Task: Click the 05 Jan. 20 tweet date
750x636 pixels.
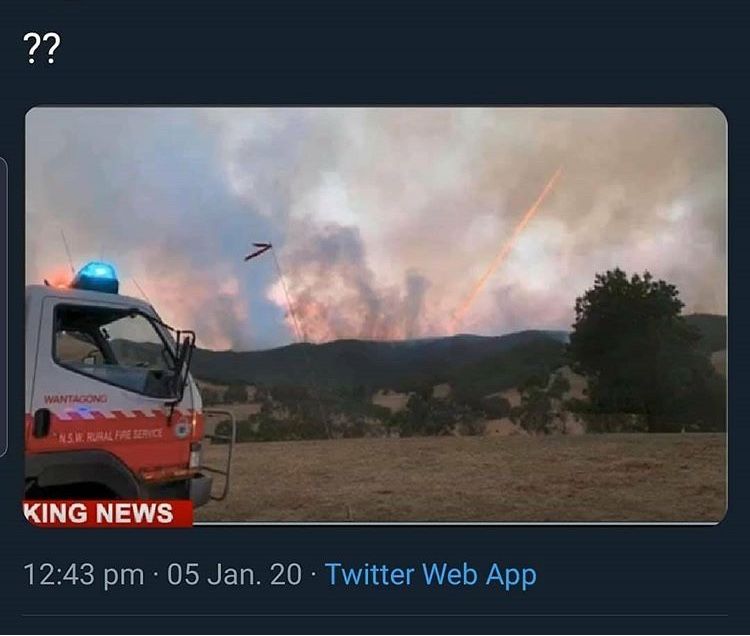Action: point(234,574)
